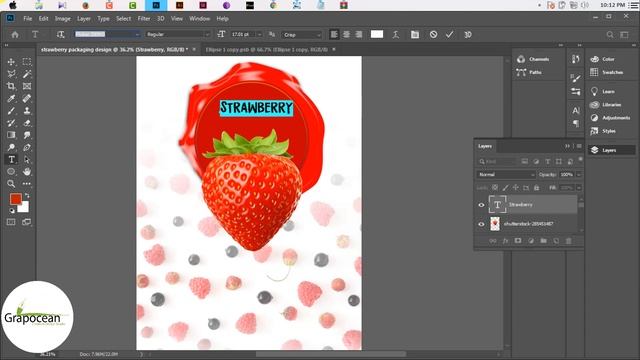Viewport: 640px width, 360px height.
Task: Open the layer Opacity dropdown arrow
Action: click(579, 175)
